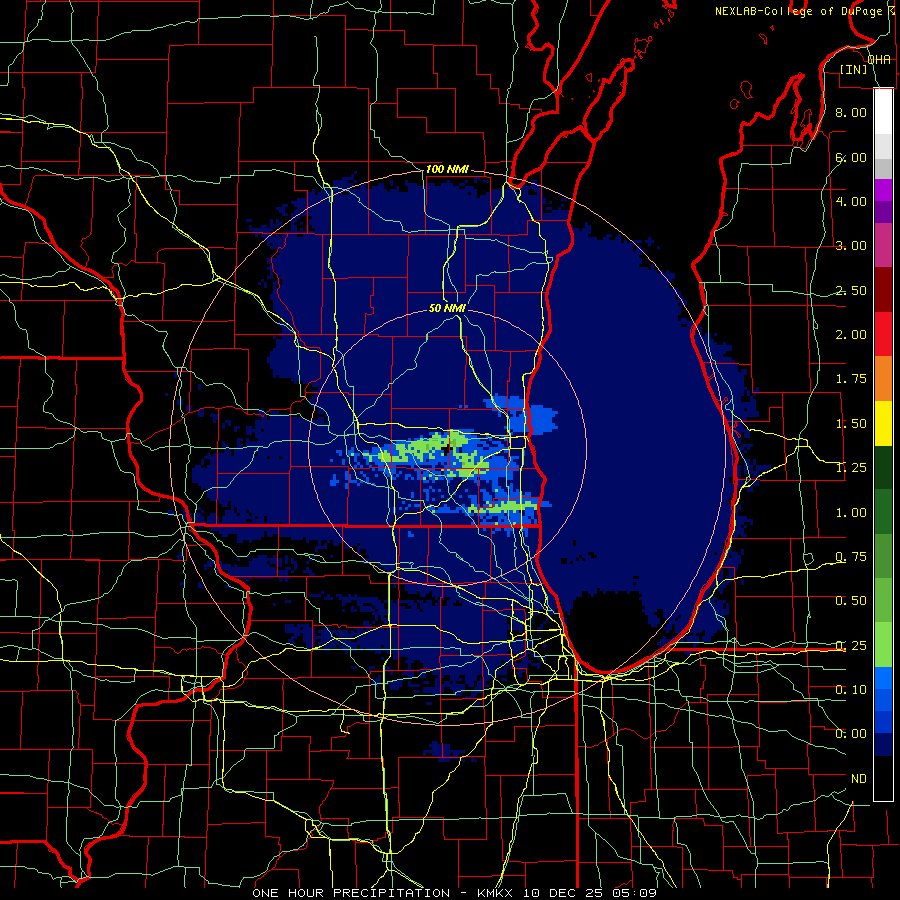
Task: Click the 4.00 legend value
Action: point(850,201)
